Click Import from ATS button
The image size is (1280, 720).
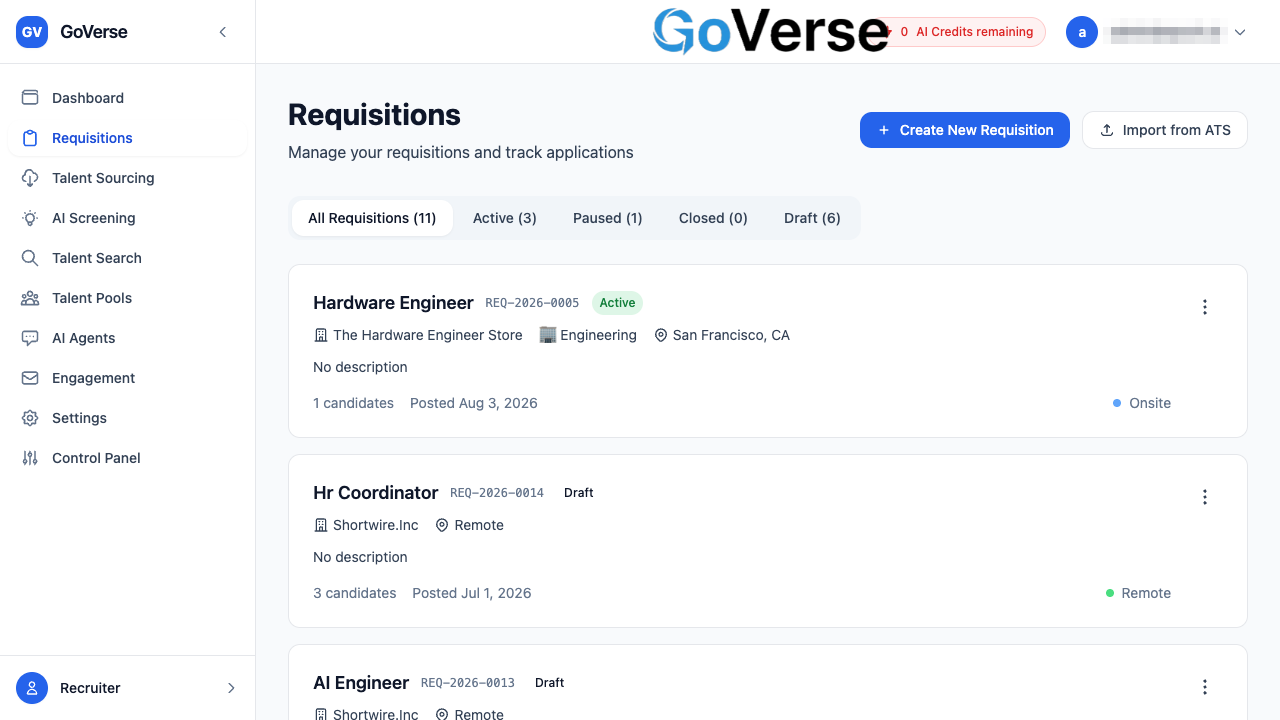click(x=1165, y=130)
